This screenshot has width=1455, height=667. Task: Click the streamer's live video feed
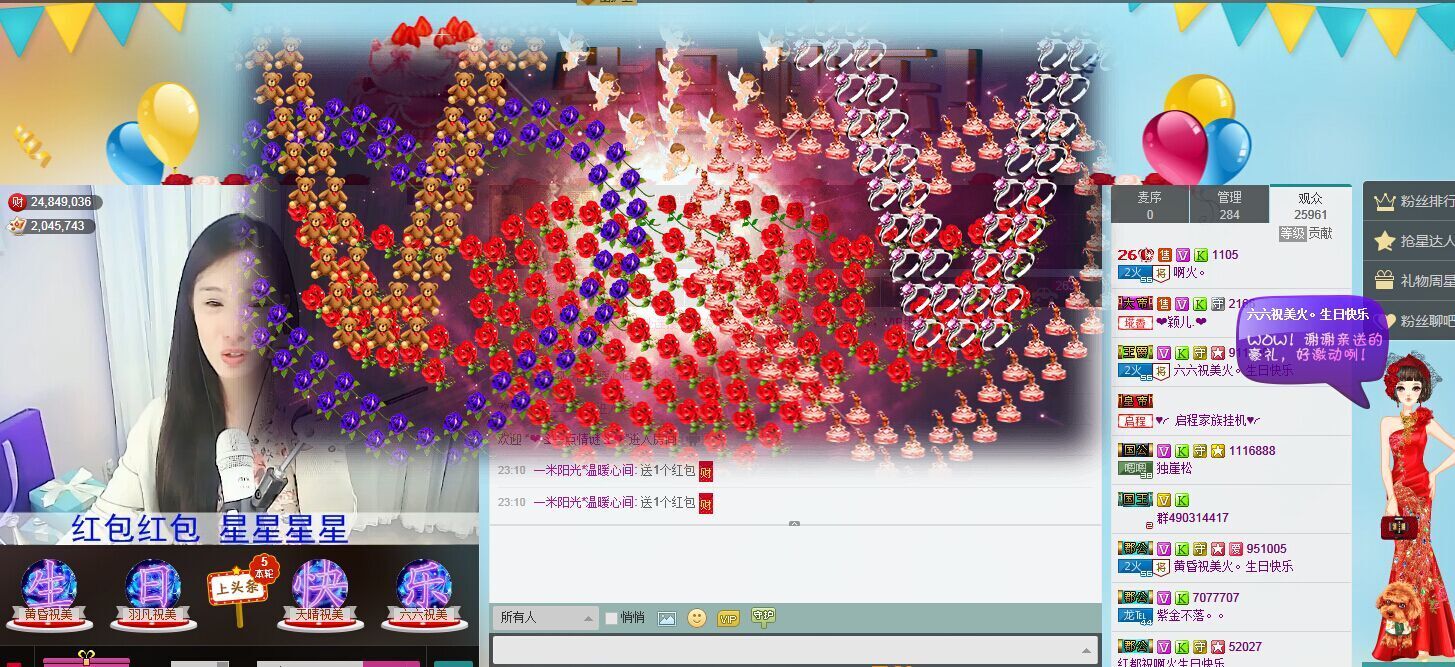click(x=240, y=364)
